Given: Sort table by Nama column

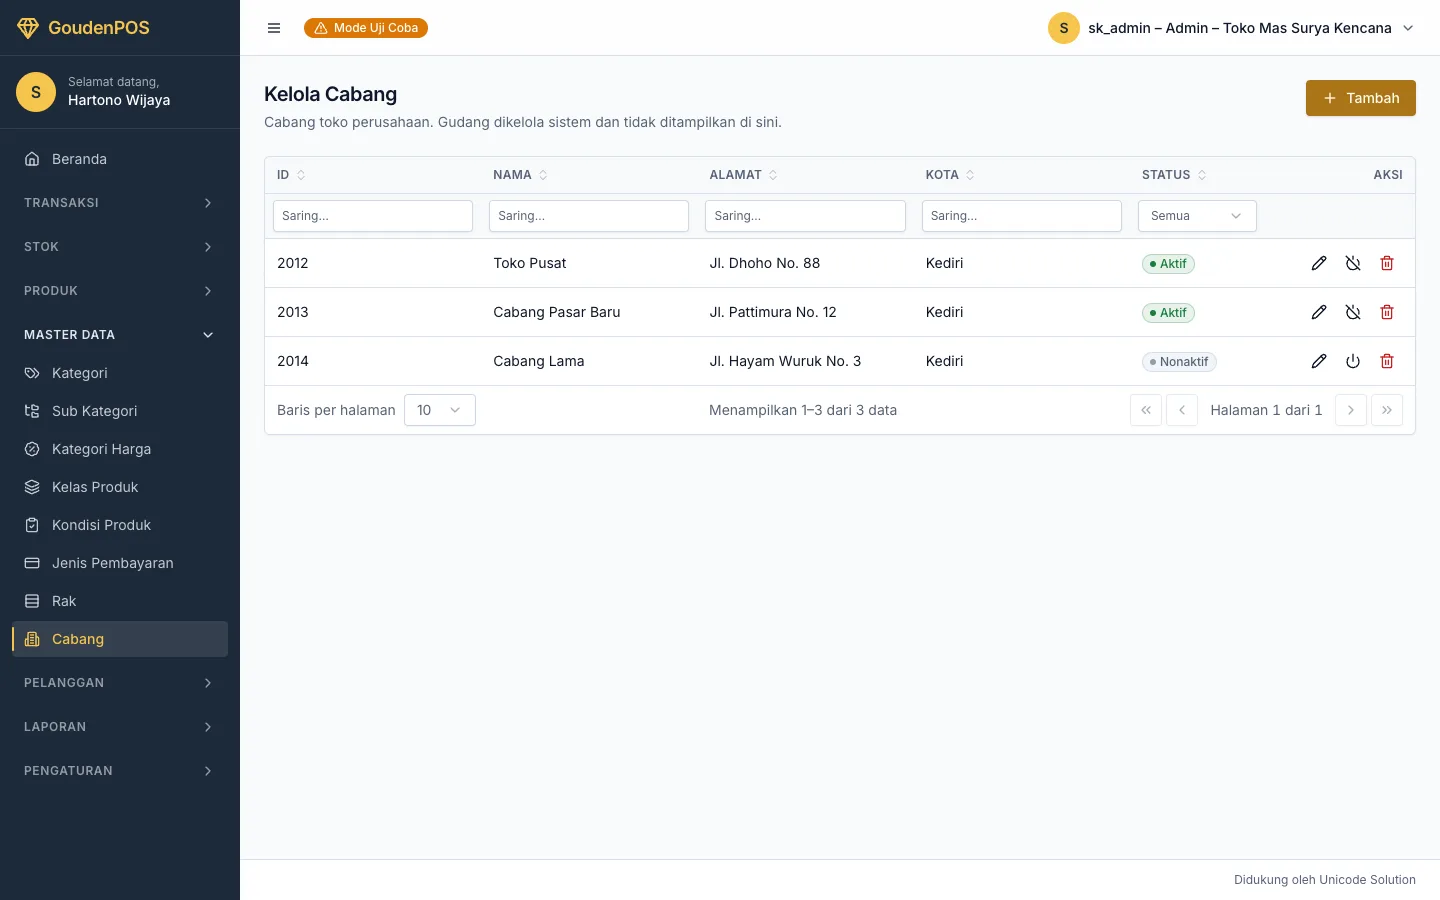Looking at the screenshot, I should pos(520,175).
